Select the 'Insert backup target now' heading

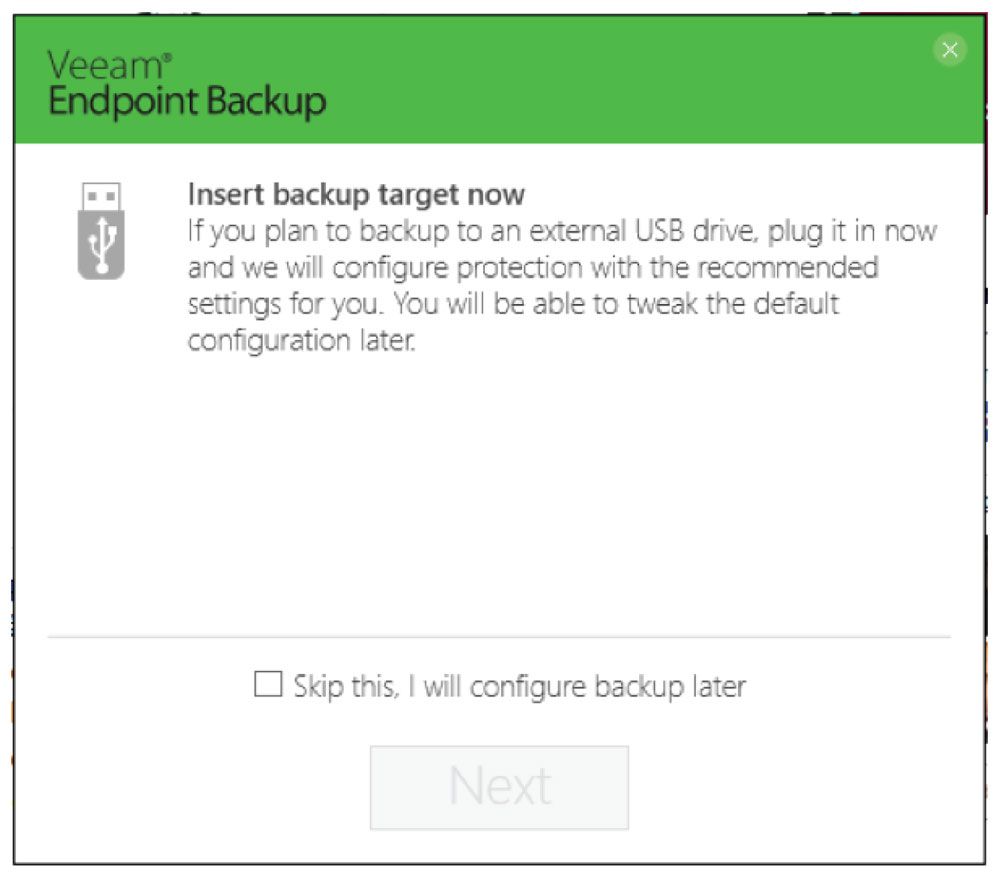pos(356,194)
